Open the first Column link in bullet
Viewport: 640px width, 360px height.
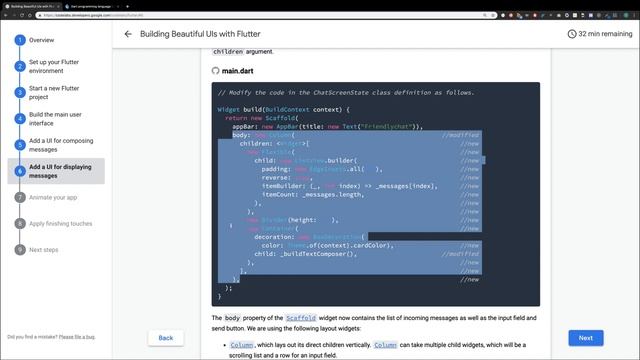tap(242, 345)
